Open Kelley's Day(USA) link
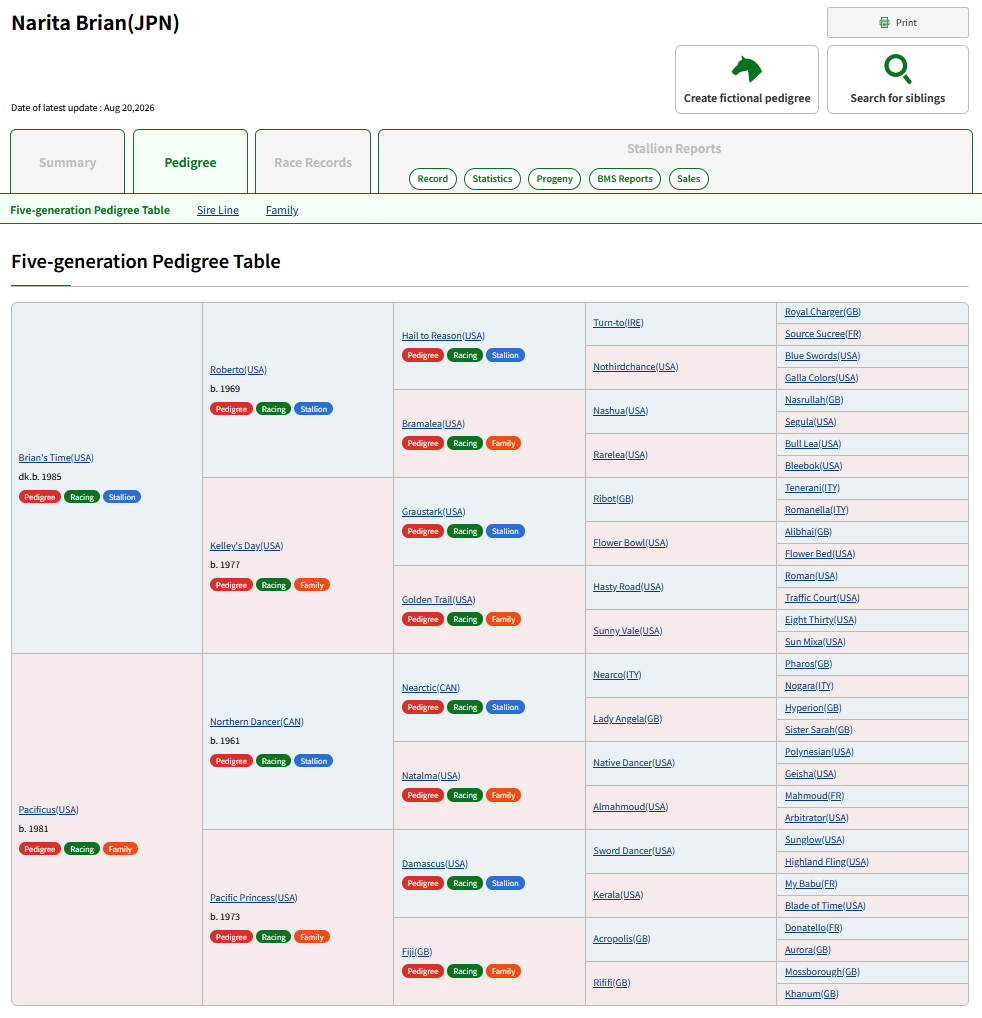 point(247,545)
